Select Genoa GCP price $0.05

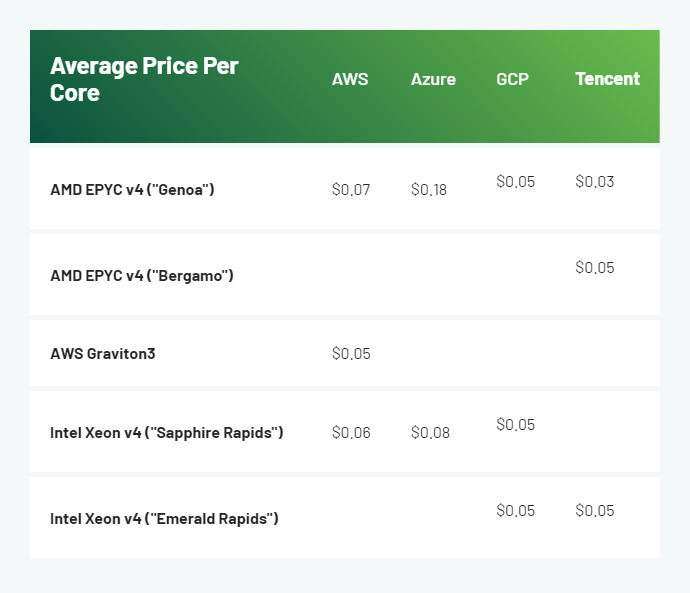click(515, 181)
